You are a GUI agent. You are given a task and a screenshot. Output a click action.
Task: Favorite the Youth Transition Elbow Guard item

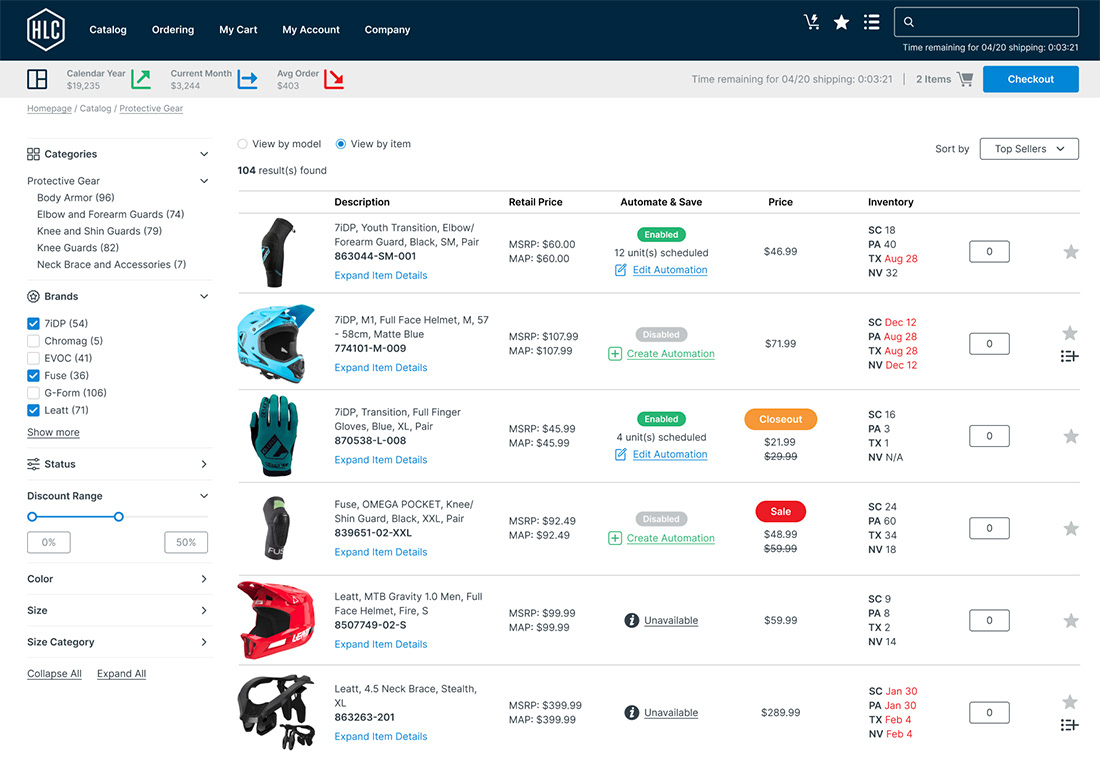(1071, 251)
